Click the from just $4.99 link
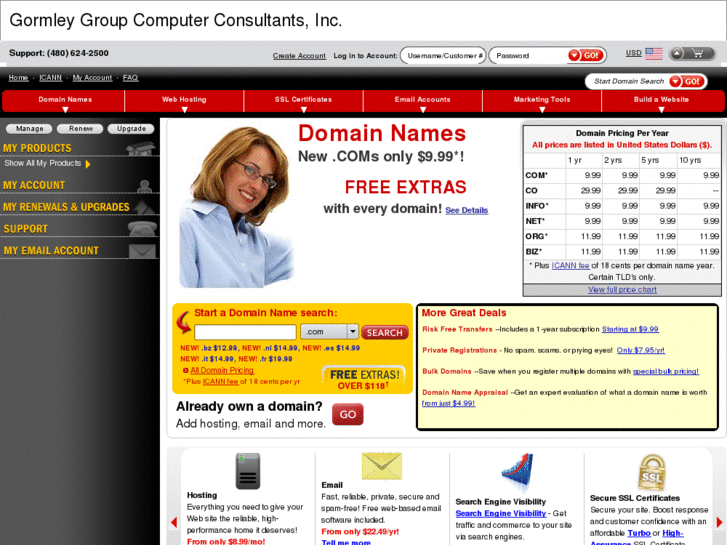Viewport: 727px width, 545px height. (x=448, y=404)
